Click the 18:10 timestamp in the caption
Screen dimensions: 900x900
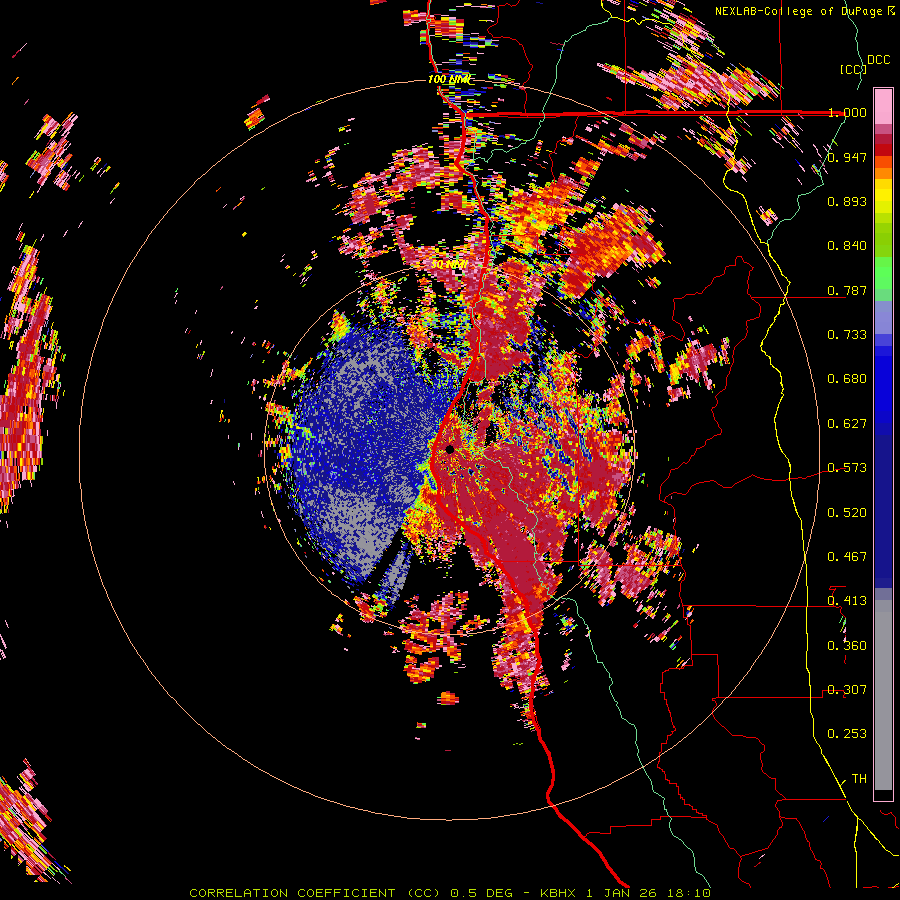click(x=688, y=893)
